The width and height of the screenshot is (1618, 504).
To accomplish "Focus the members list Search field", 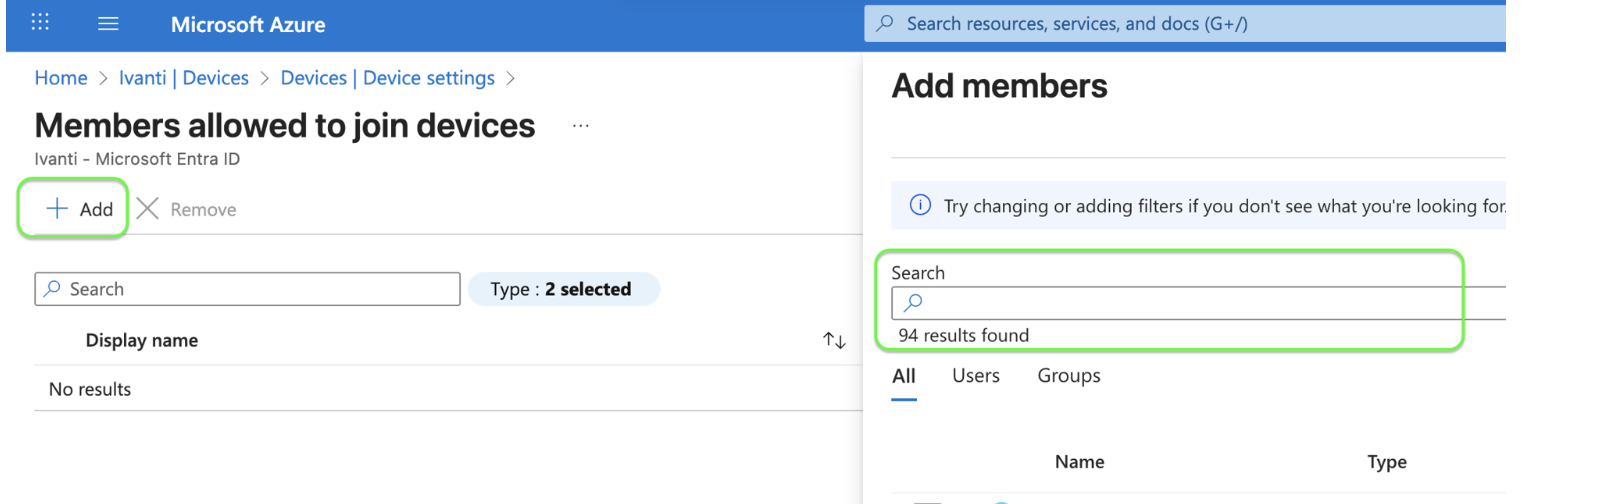I will [x=260, y=289].
